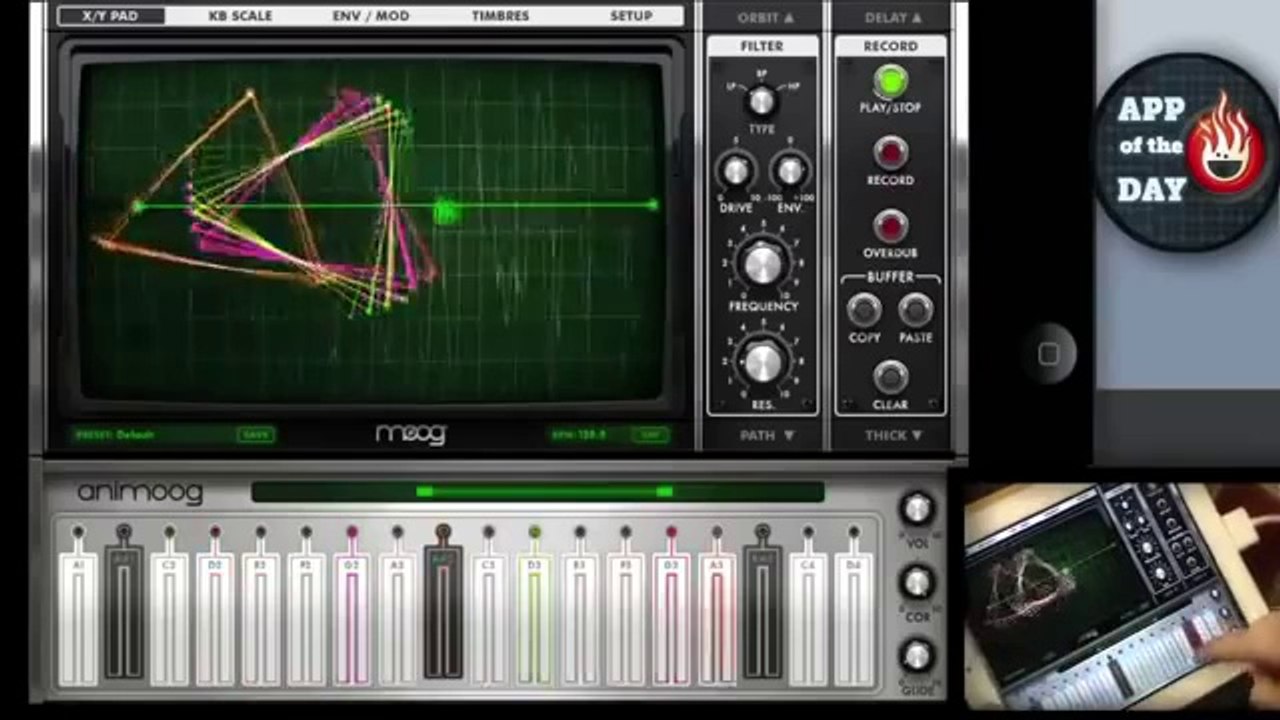Click the Preset: Default name field
The width and height of the screenshot is (1280, 720).
tap(115, 434)
